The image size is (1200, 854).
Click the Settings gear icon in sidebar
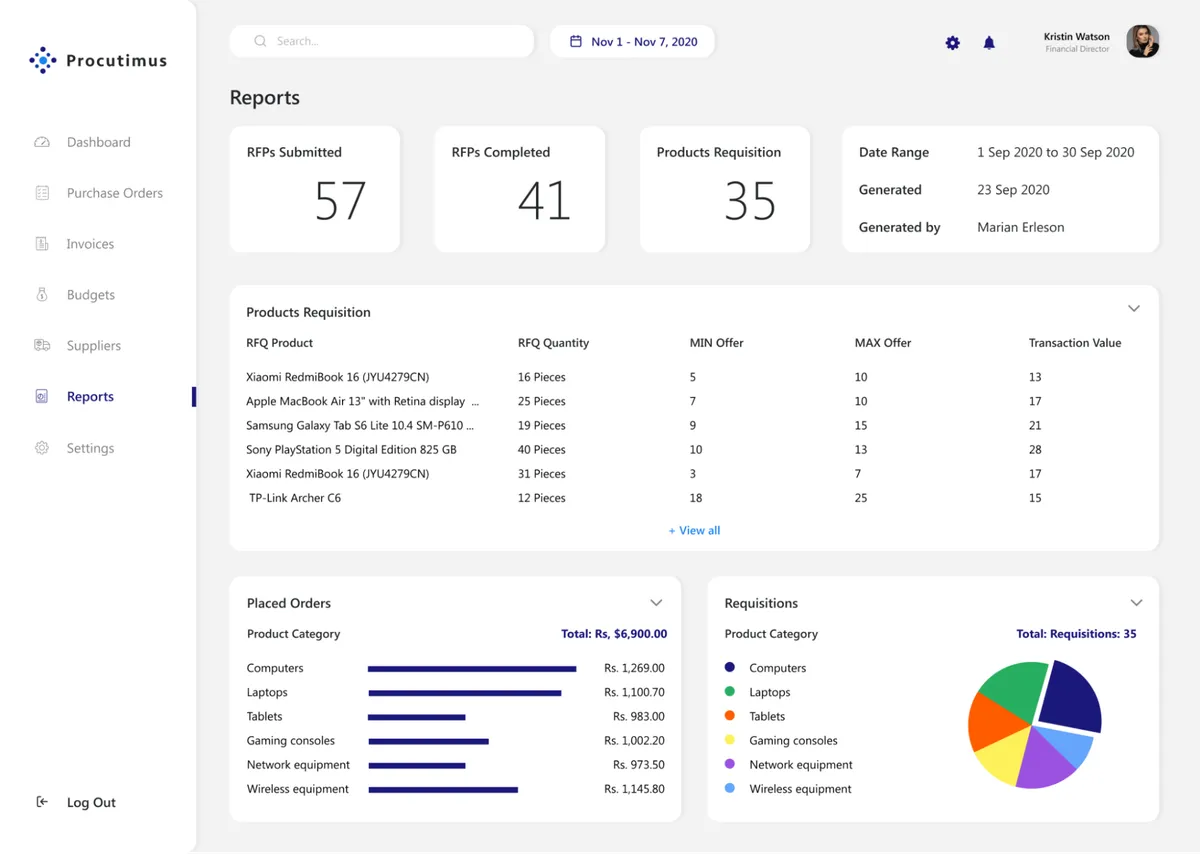[42, 448]
